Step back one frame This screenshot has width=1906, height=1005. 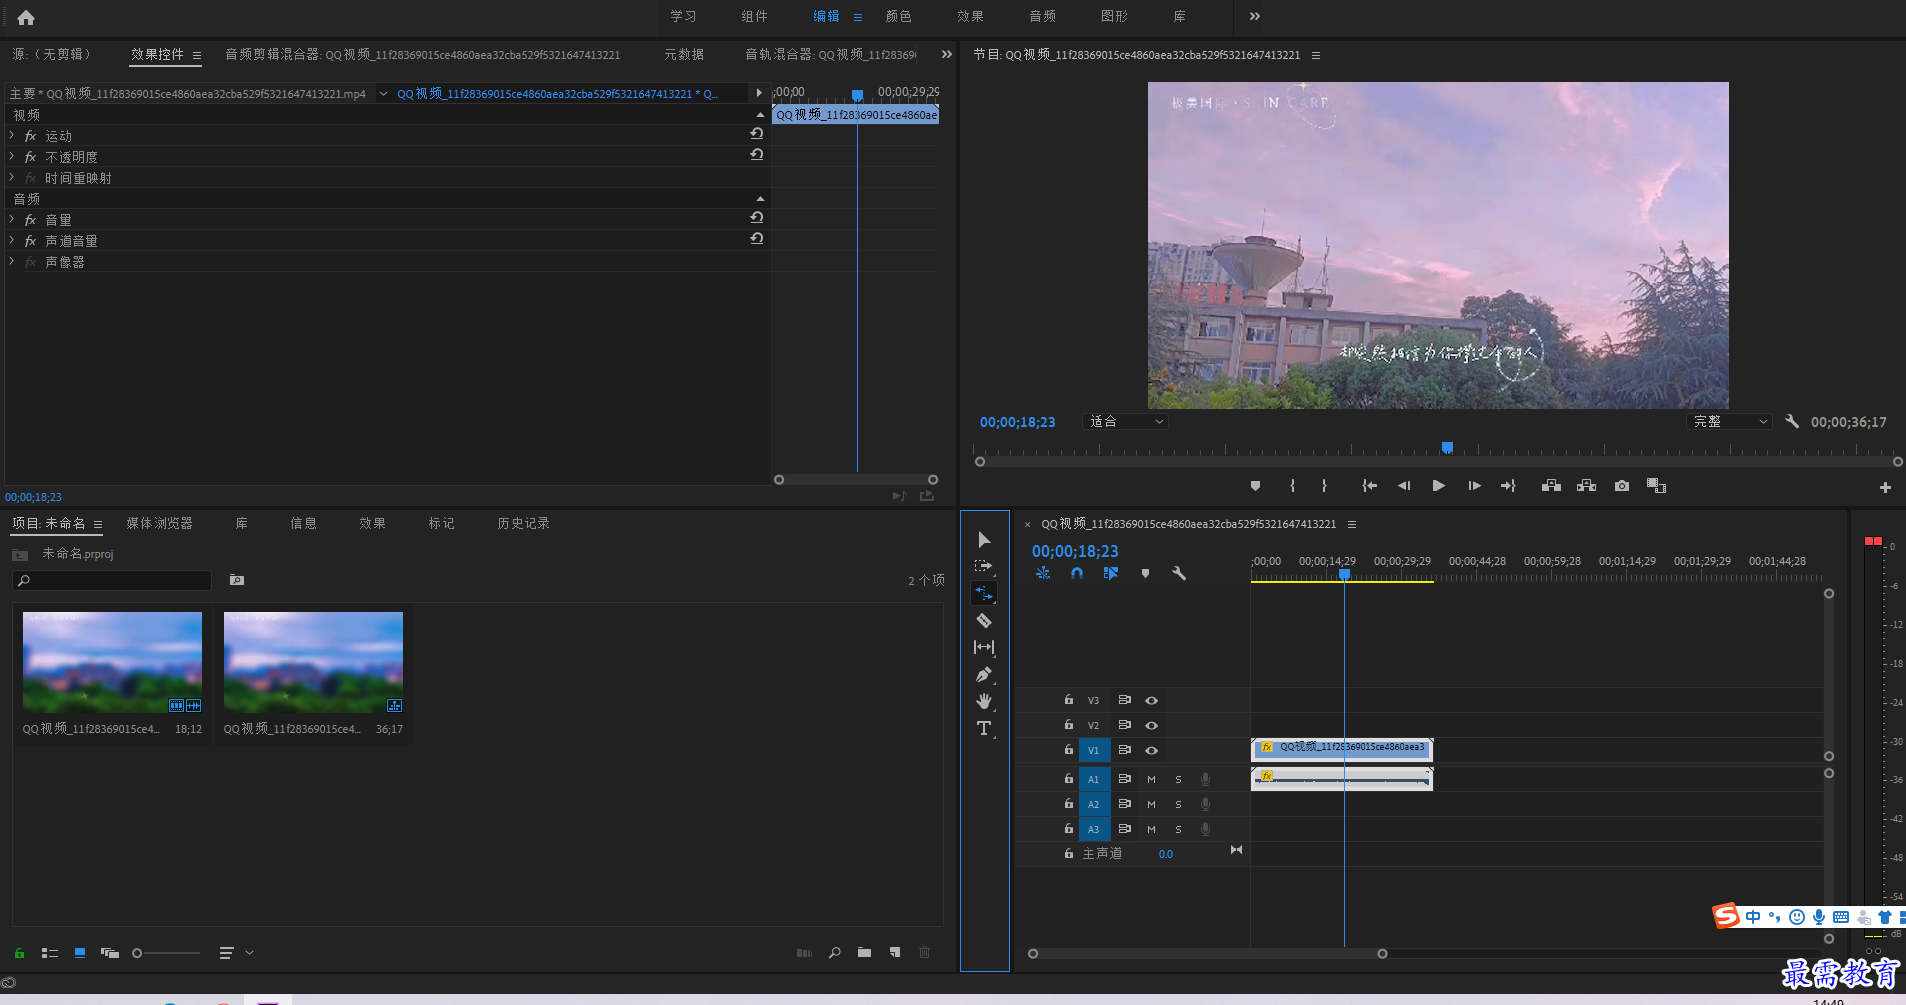click(x=1404, y=486)
